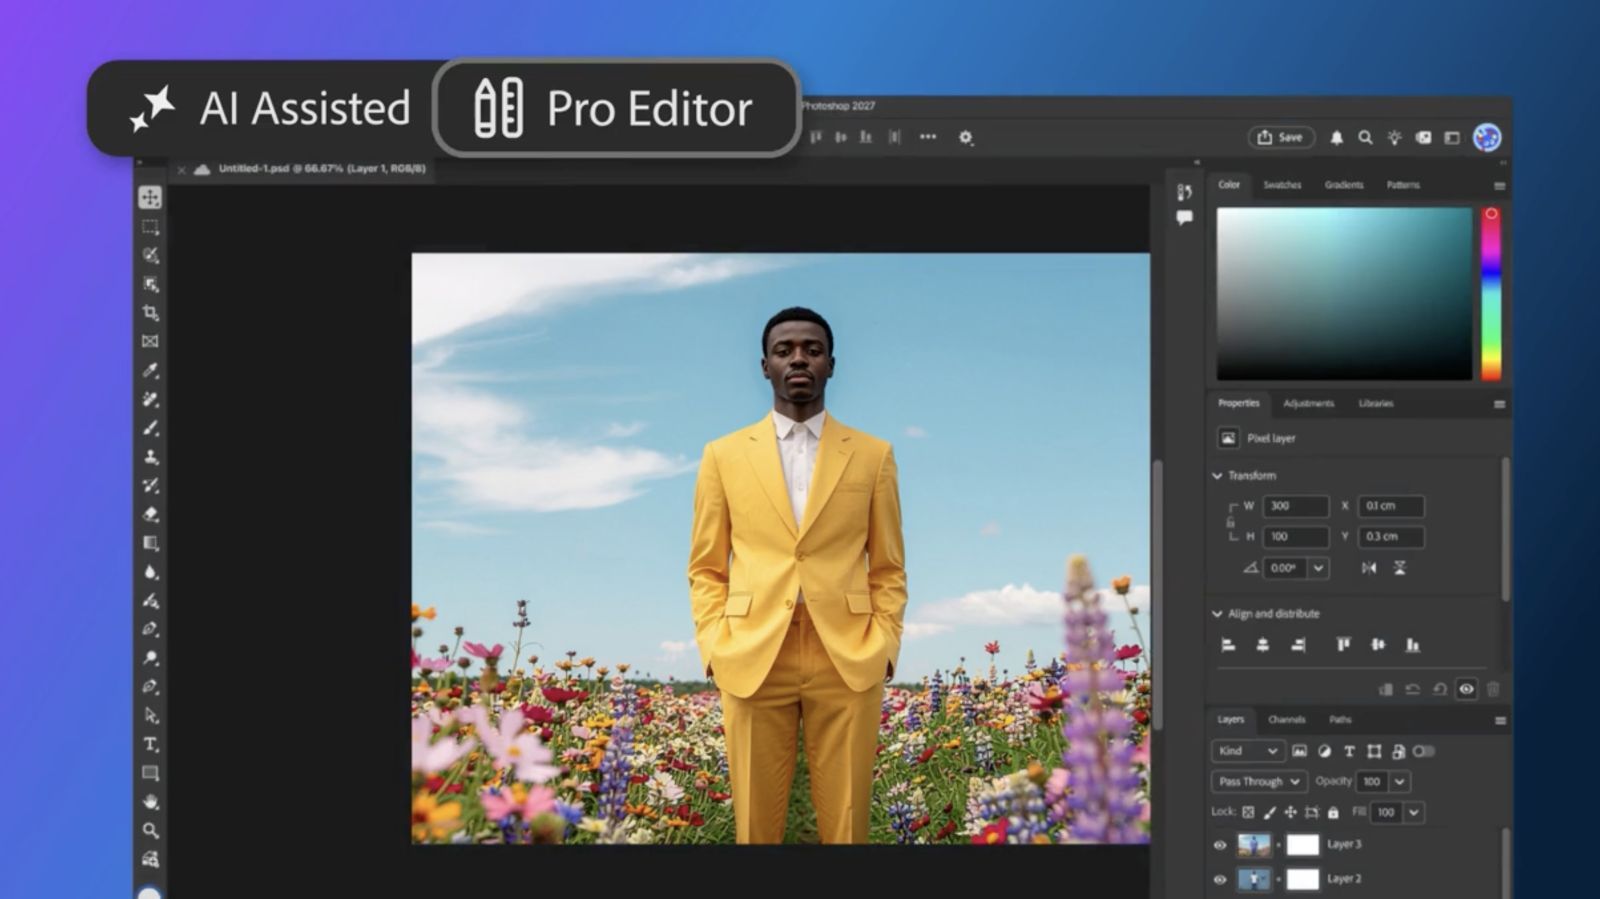Select the Path Selection arrow tool
1600x899 pixels.
150,715
